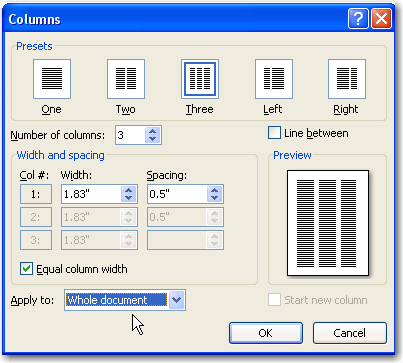This screenshot has width=403, height=363.
Task: Select the One column preset icon
Action: pyautogui.click(x=52, y=79)
